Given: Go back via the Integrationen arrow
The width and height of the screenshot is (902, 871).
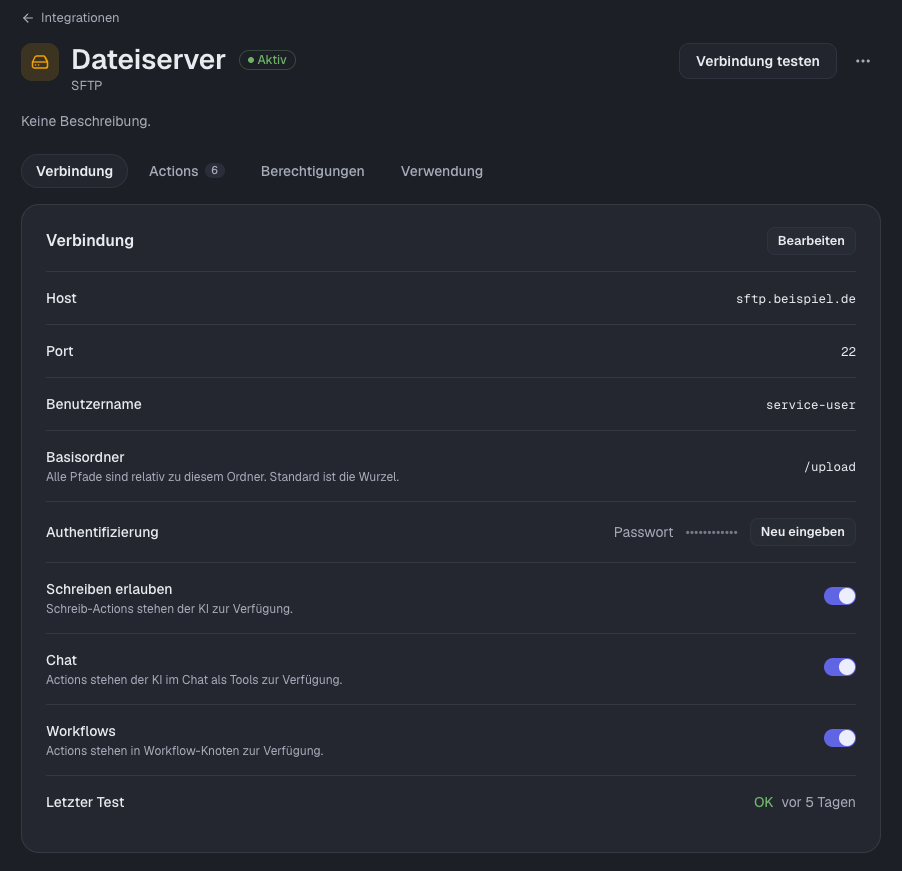Looking at the screenshot, I should [27, 18].
